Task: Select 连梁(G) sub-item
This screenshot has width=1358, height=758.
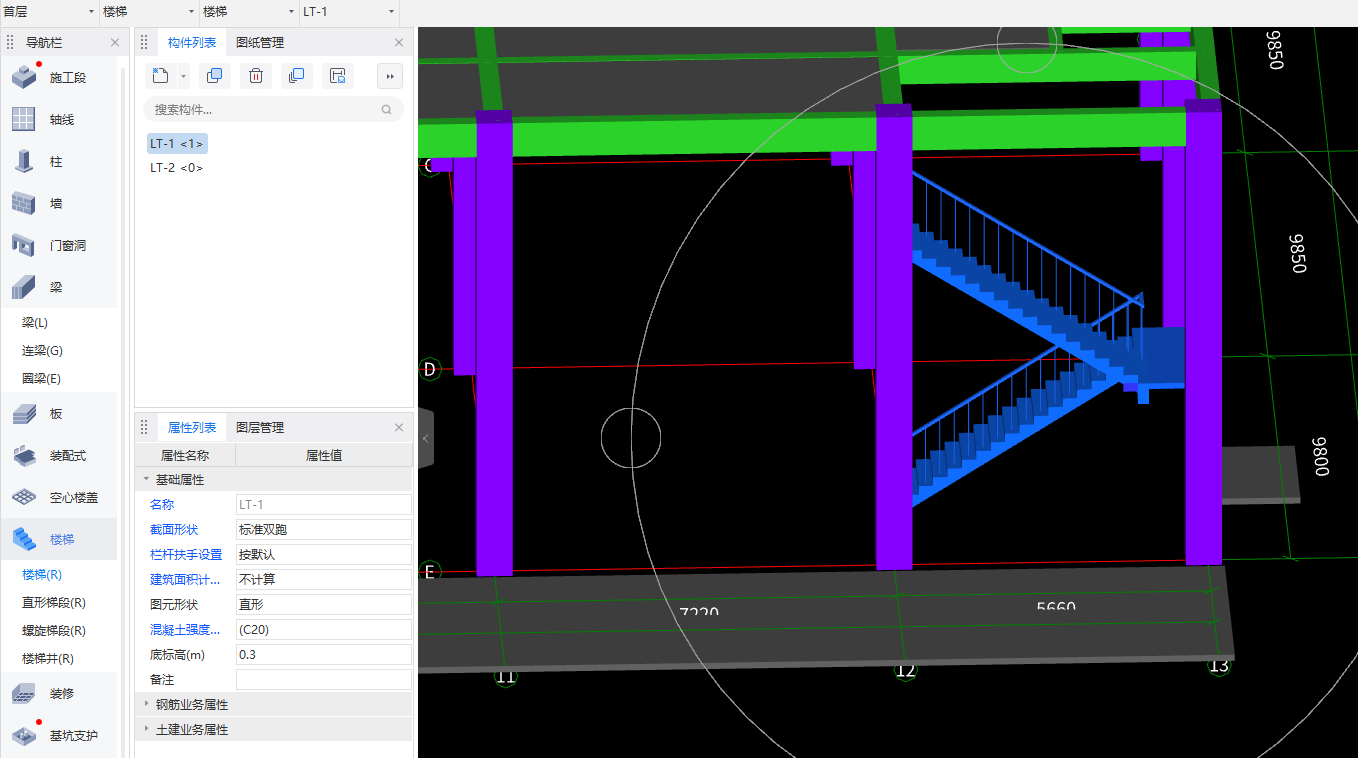Action: 42,351
